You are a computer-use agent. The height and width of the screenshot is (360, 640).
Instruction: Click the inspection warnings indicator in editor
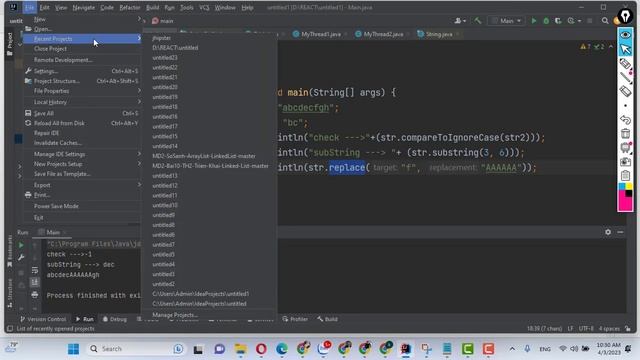(x=592, y=47)
